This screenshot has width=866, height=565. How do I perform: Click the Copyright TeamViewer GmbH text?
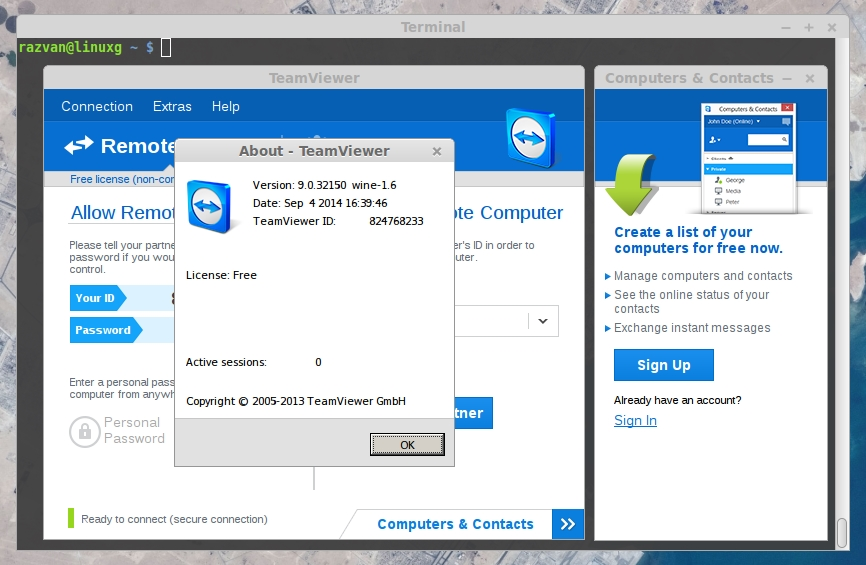click(x=295, y=401)
